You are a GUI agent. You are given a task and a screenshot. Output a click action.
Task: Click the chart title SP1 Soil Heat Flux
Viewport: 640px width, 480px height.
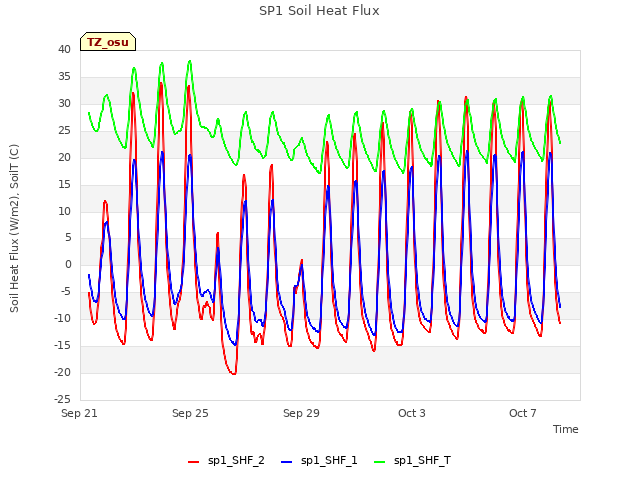tap(319, 11)
